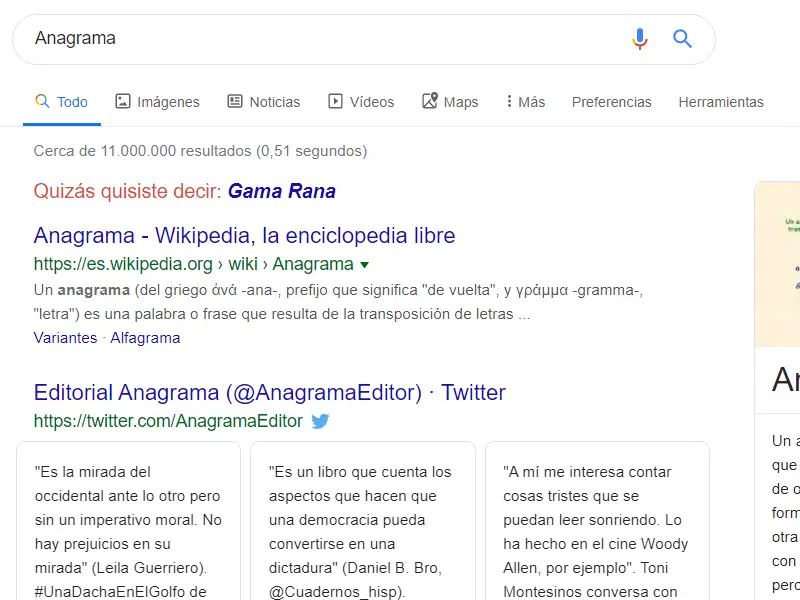Switch to the Vídeos tab
Image resolution: width=800 pixels, height=600 pixels.
click(x=361, y=102)
